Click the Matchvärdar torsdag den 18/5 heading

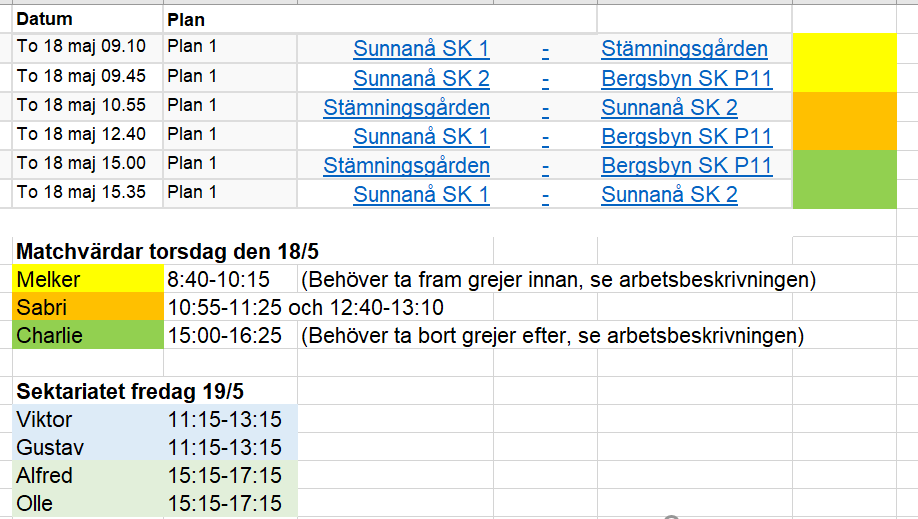(167, 251)
